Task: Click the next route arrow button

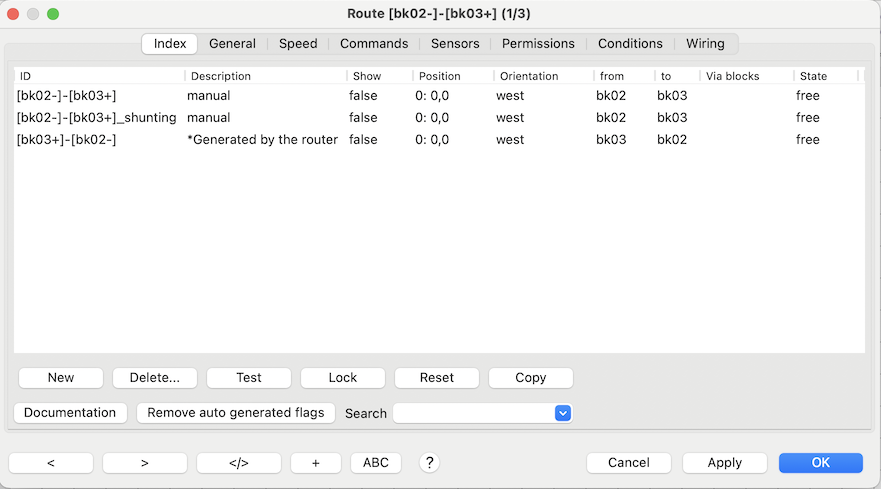Action: pos(144,462)
